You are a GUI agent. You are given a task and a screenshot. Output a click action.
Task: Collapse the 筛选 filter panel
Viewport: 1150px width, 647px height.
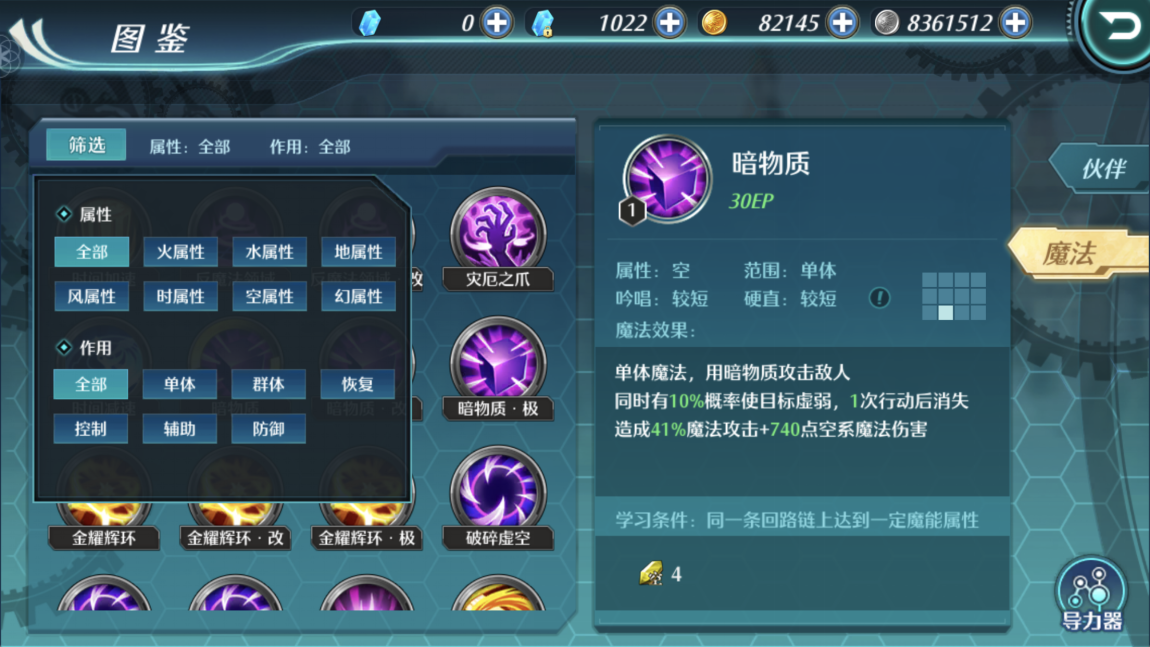87,145
